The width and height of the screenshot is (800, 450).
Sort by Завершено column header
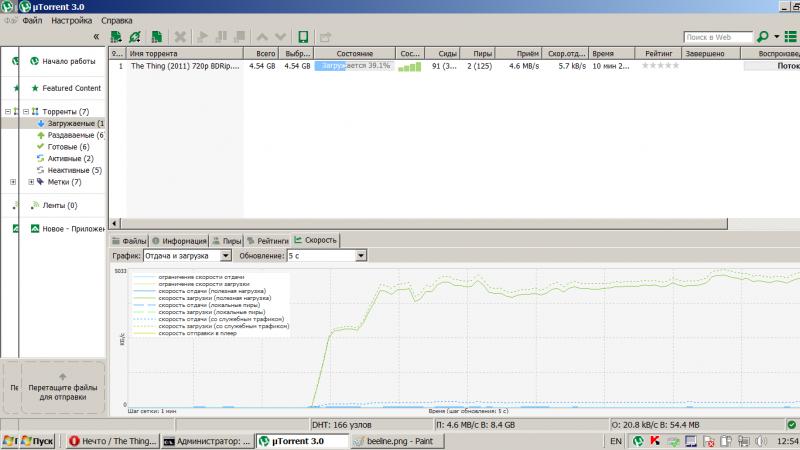[x=711, y=54]
